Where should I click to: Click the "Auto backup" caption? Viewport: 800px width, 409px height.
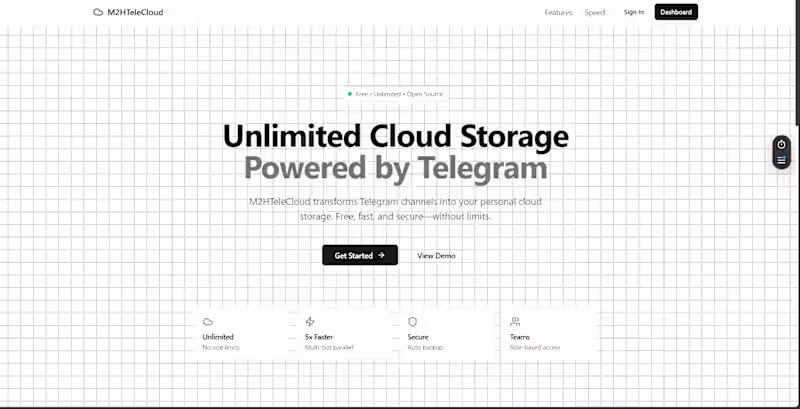426,347
